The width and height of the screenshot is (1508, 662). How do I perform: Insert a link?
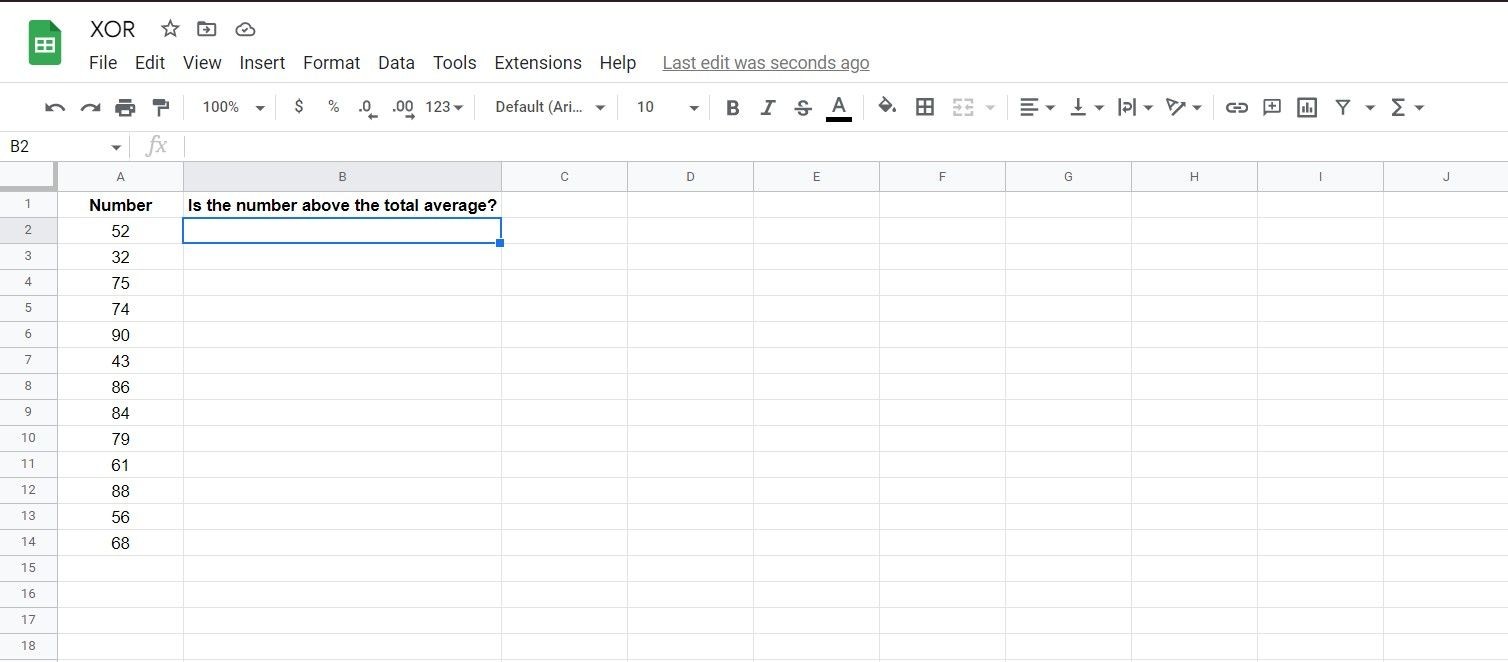point(1237,107)
